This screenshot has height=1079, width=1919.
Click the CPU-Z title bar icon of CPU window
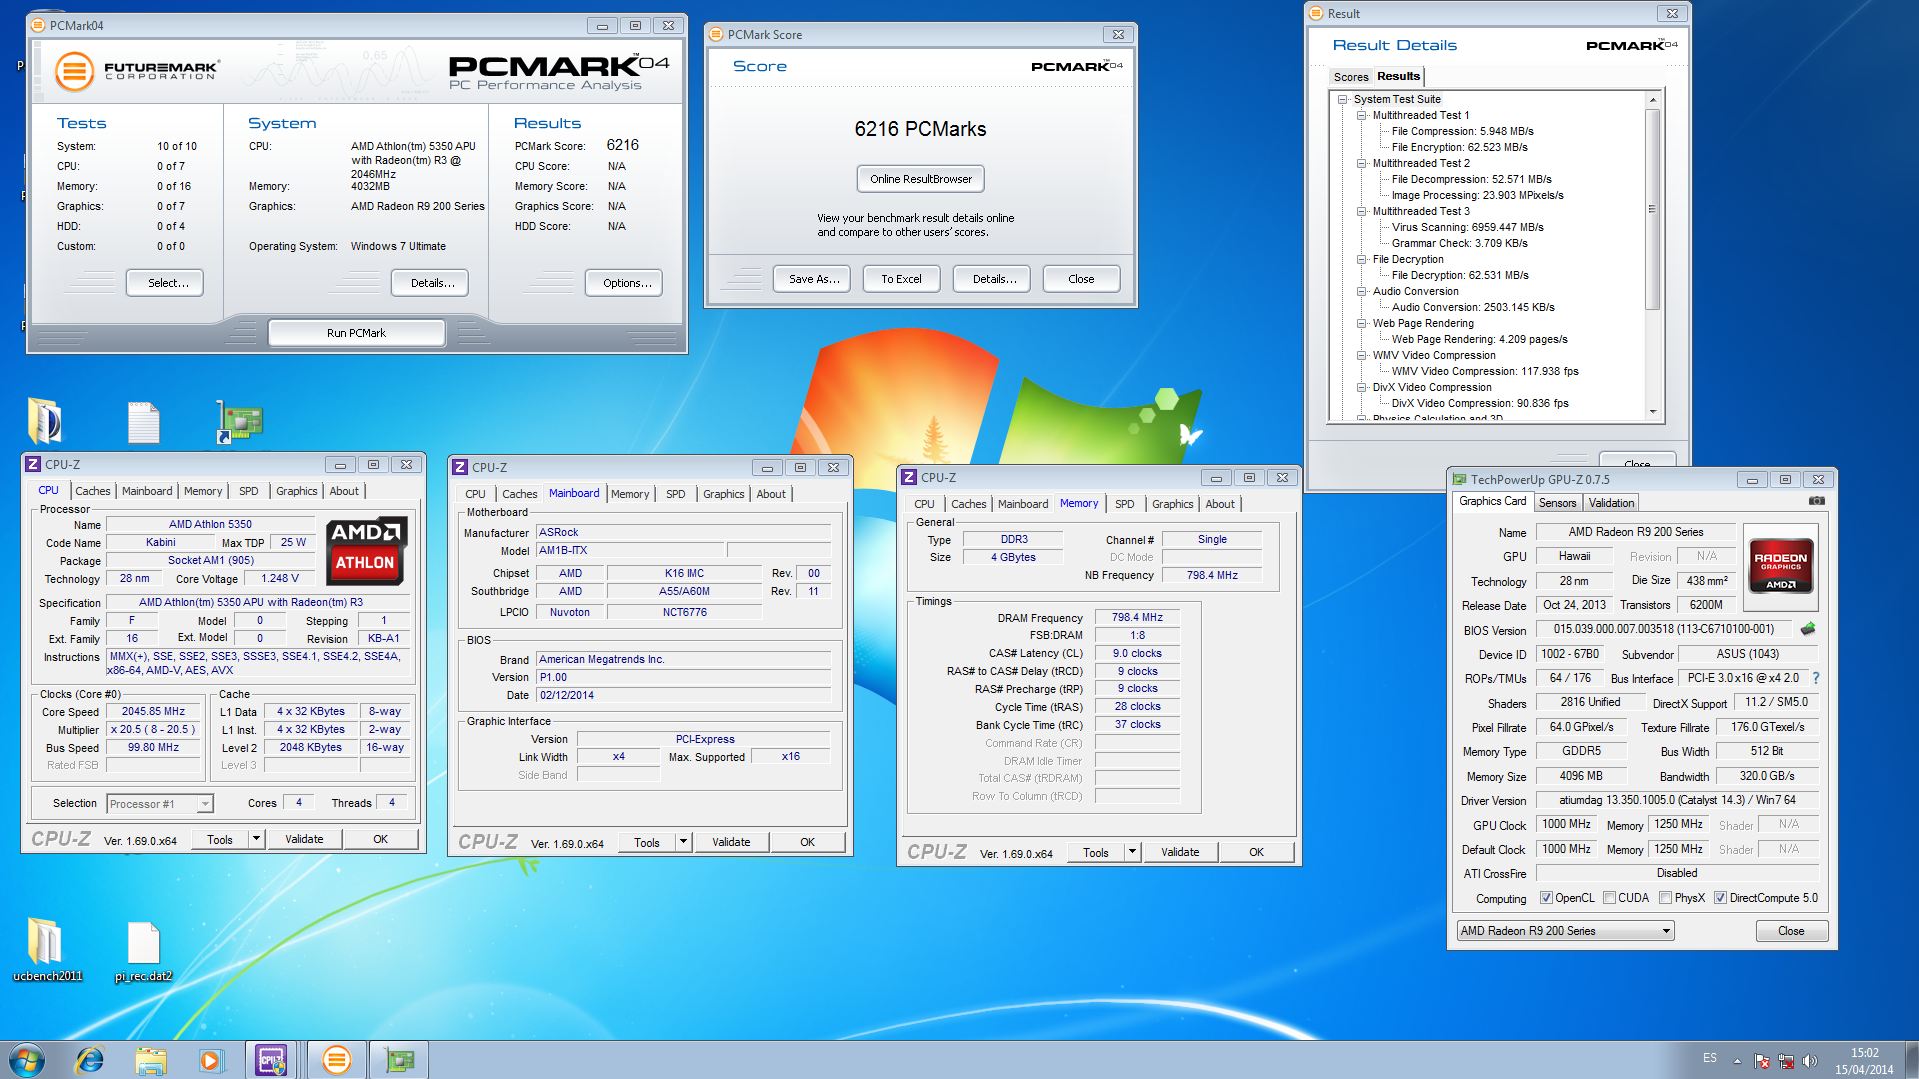tap(33, 464)
